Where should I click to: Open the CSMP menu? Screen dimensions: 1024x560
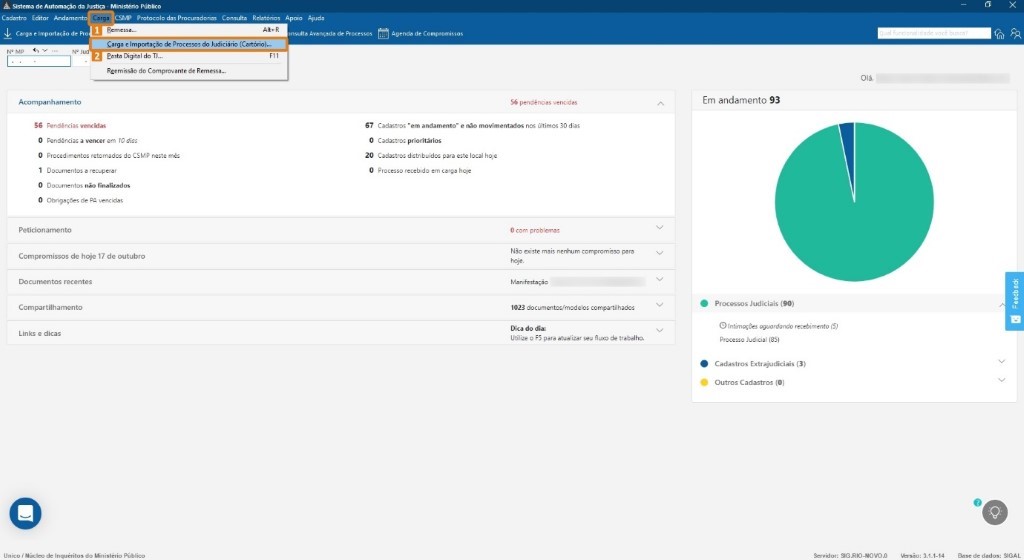point(123,18)
